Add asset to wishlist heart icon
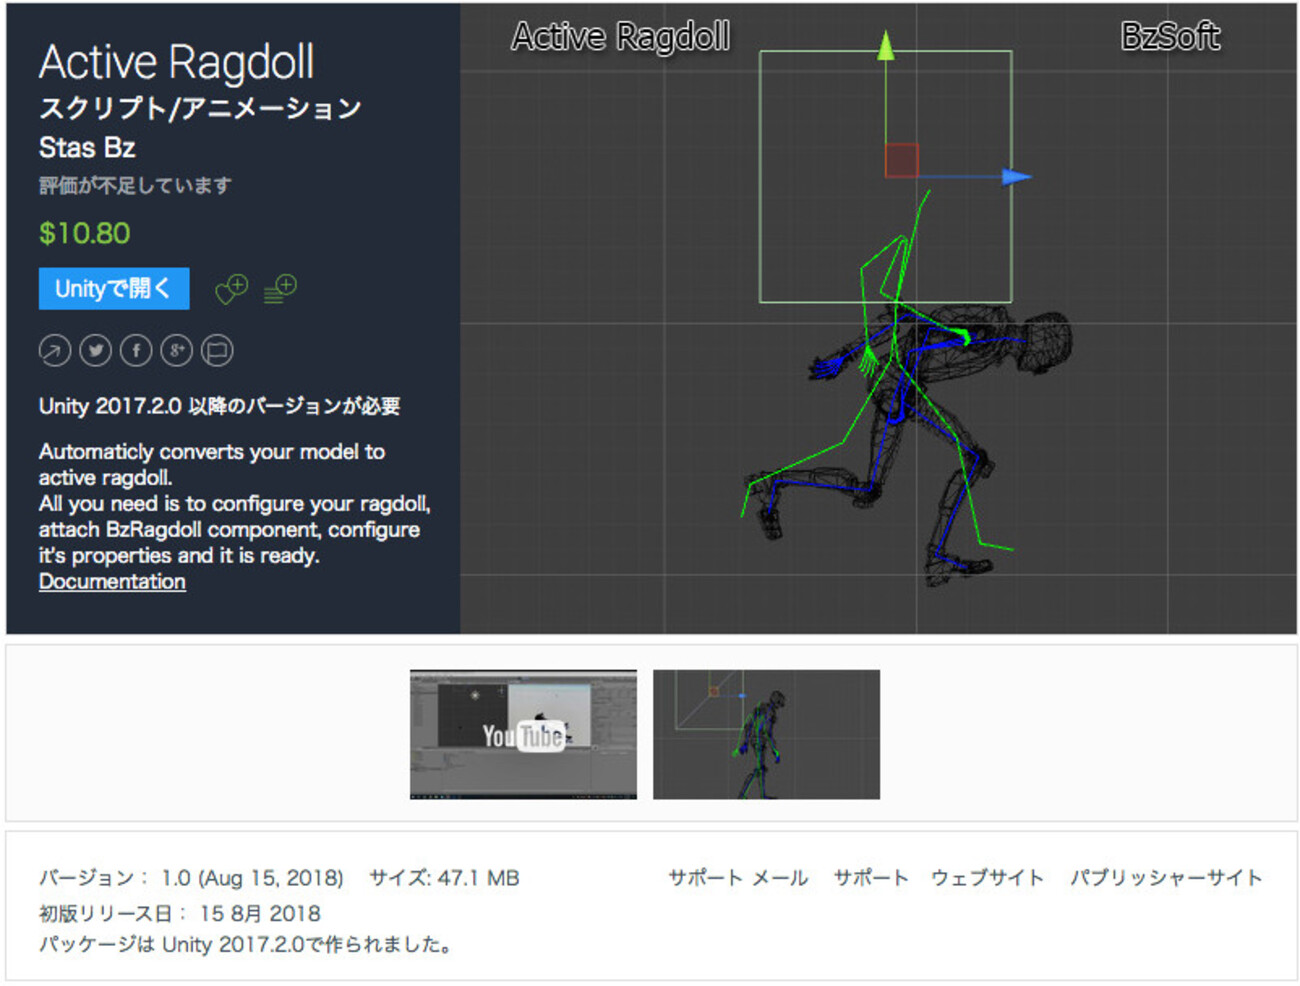Image resolution: width=1300 pixels, height=986 pixels. pos(232,289)
